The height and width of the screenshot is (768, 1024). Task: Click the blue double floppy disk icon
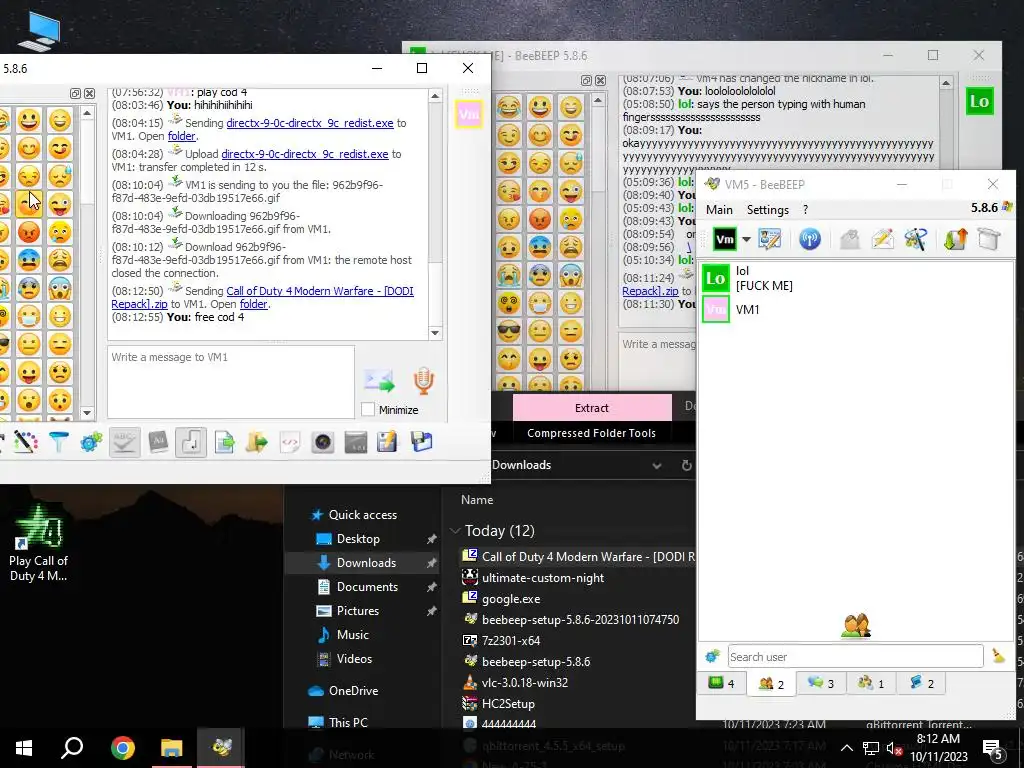click(x=421, y=442)
